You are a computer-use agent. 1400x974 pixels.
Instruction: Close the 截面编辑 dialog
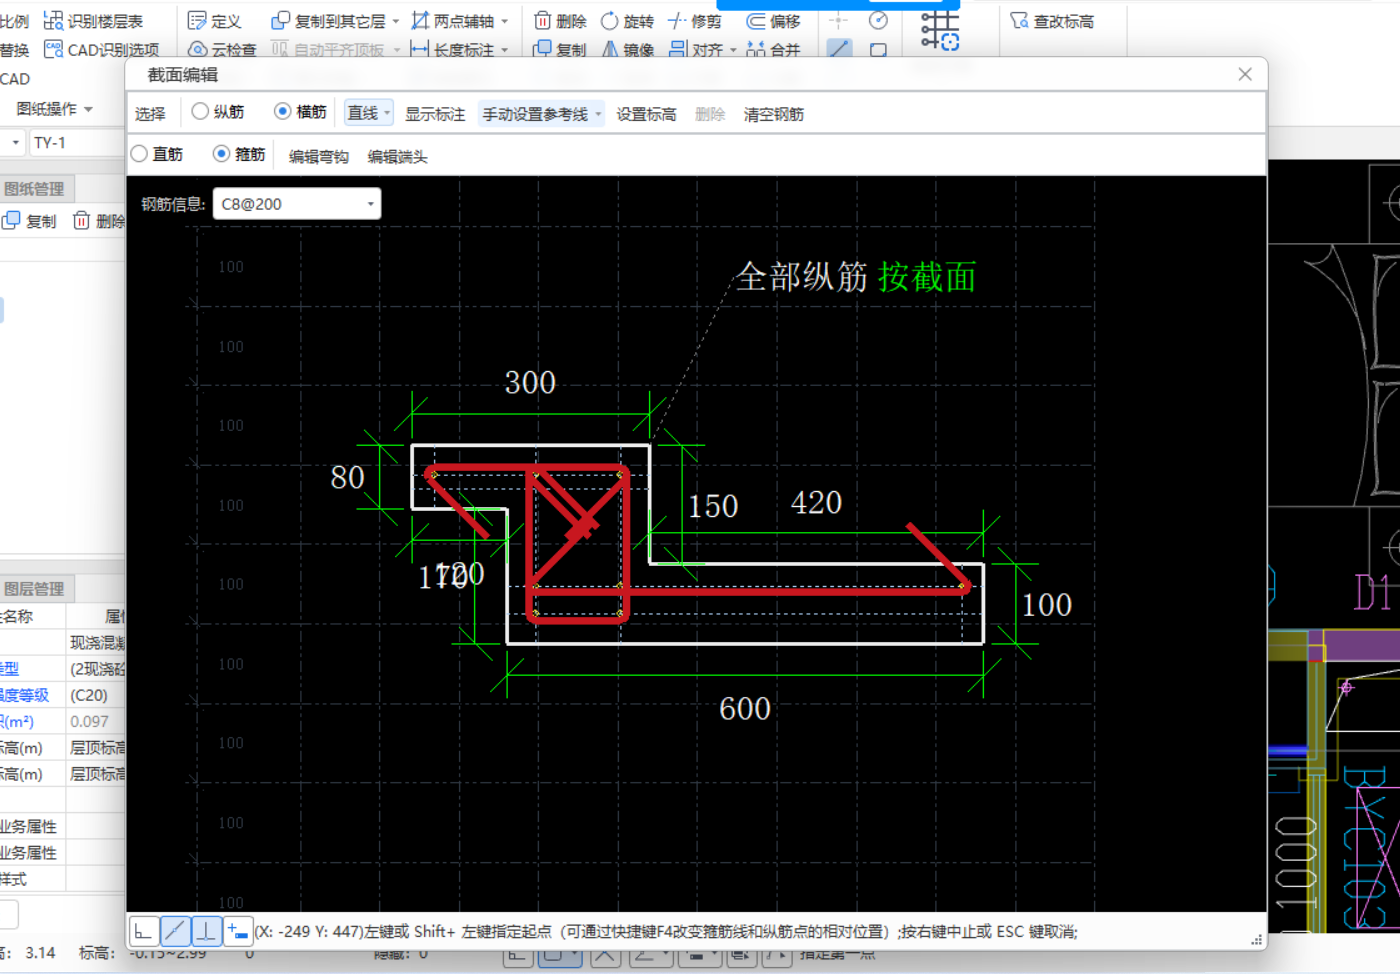pos(1245,74)
